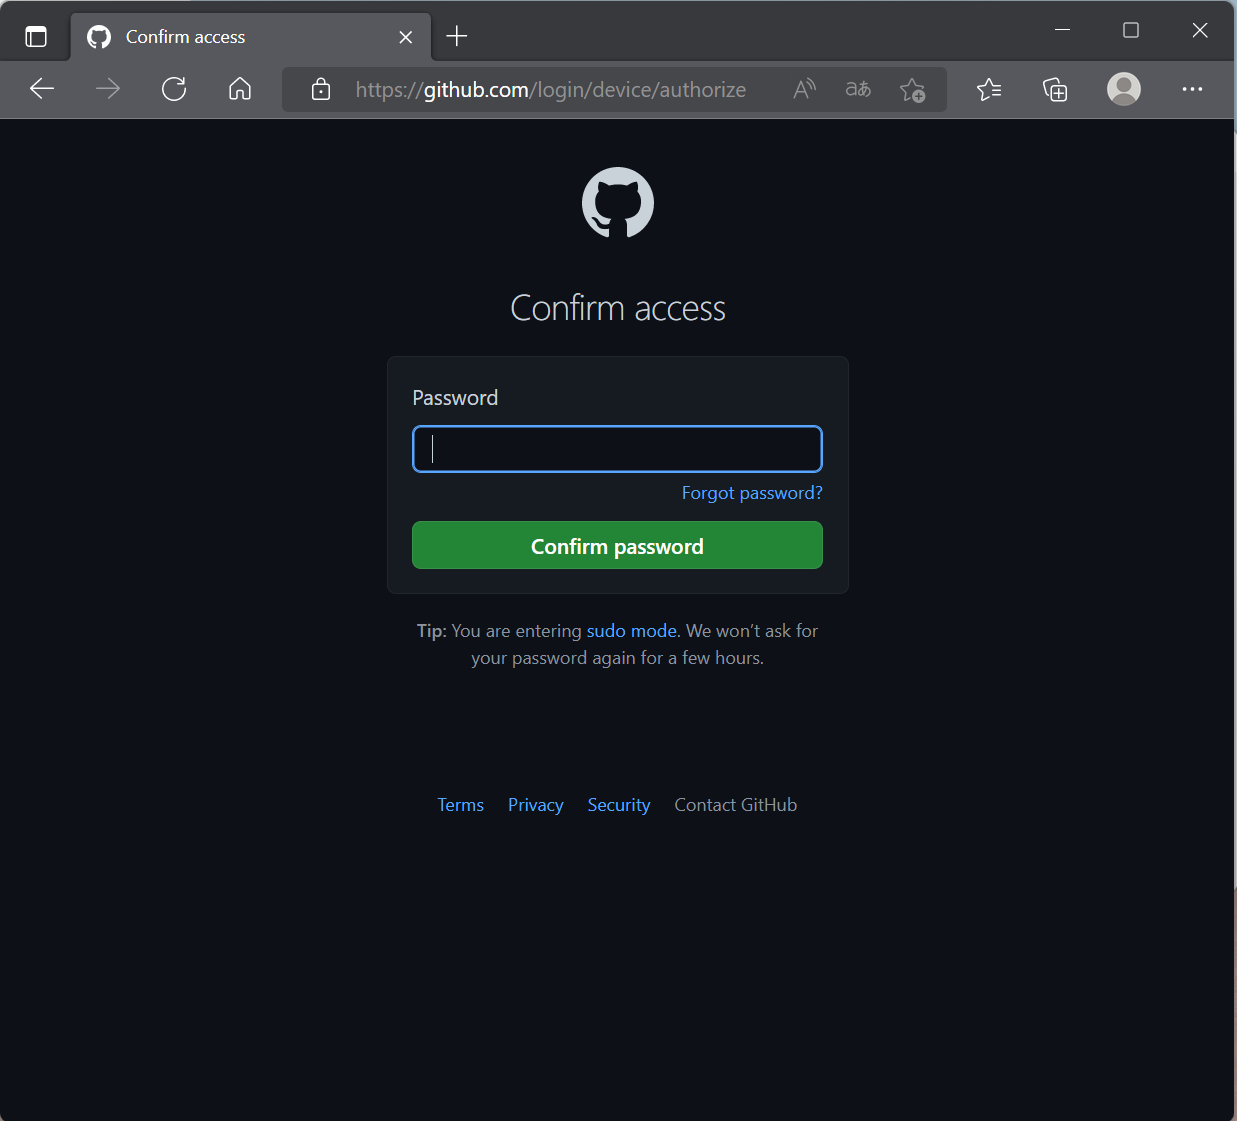Open the Favorites list icon

tap(989, 90)
